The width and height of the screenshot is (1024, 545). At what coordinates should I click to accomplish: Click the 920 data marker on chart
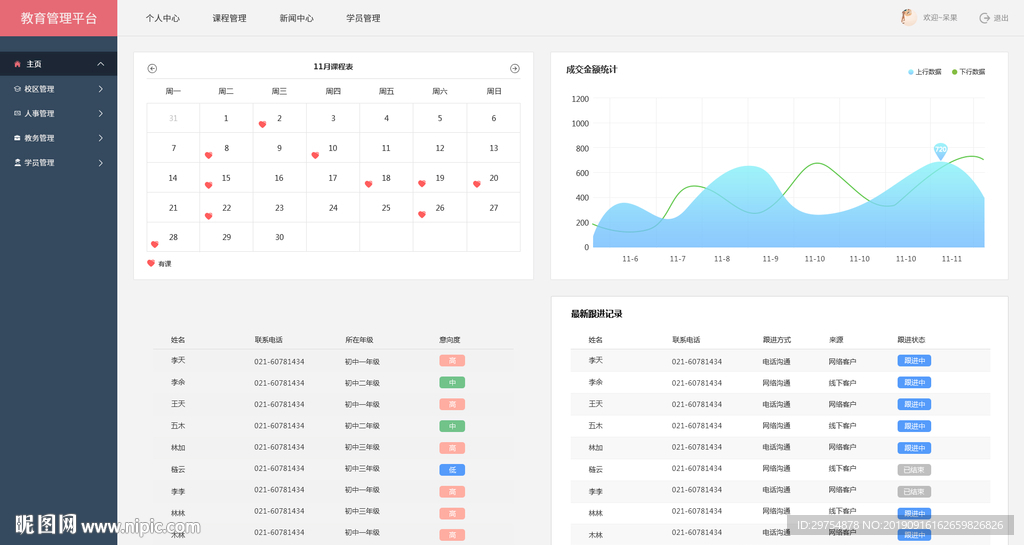pos(940,150)
